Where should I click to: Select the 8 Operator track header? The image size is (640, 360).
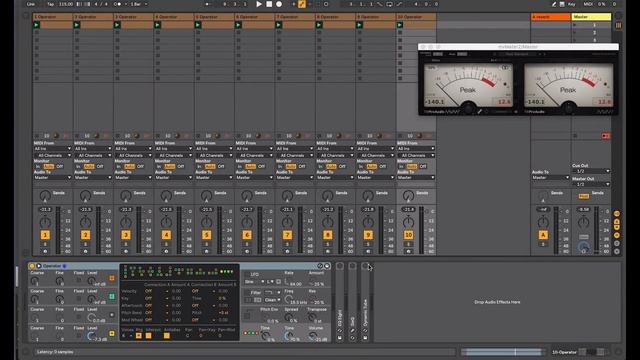click(x=336, y=17)
